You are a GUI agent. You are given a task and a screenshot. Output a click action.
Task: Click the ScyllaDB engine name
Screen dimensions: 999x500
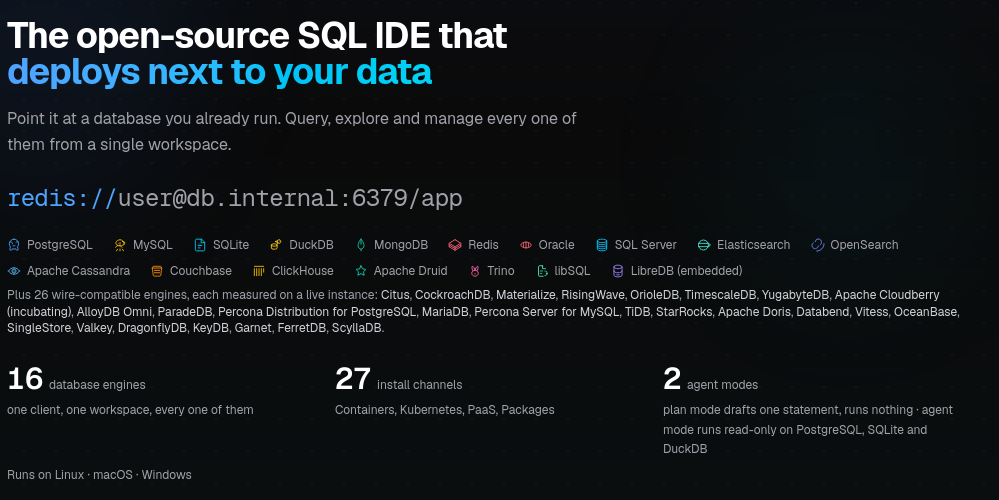tap(357, 329)
